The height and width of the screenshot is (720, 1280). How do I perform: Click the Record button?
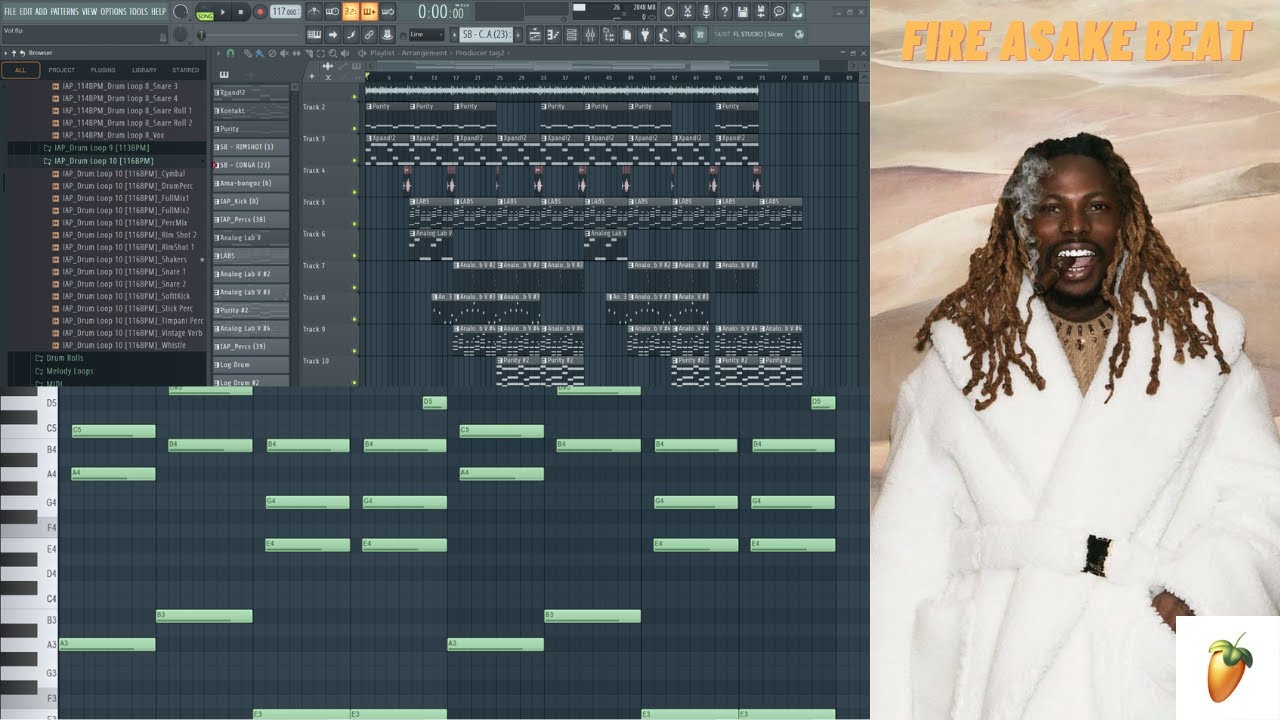(260, 12)
